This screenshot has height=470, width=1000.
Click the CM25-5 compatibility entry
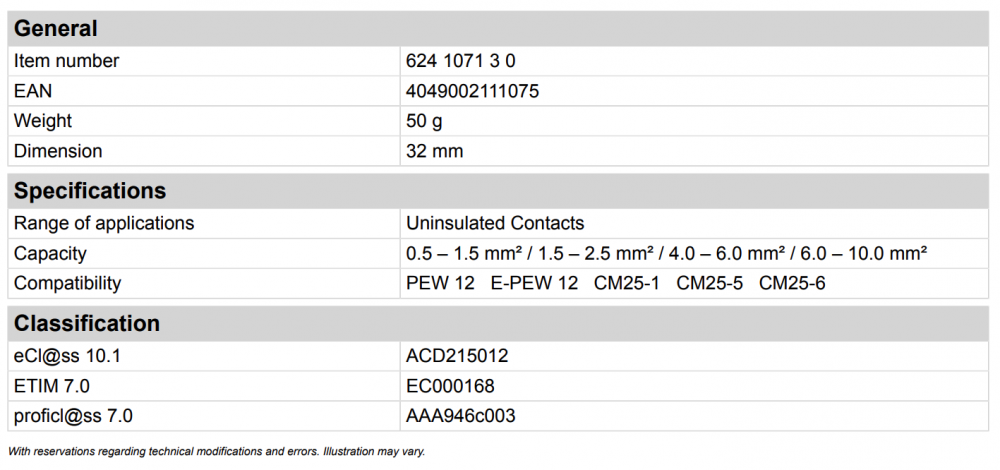(709, 283)
